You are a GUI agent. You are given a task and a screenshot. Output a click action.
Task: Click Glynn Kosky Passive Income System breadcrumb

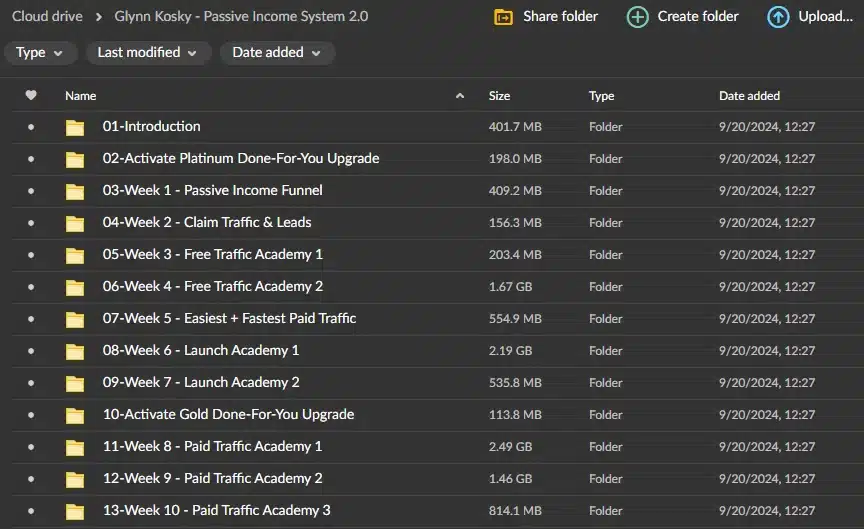[x=241, y=17]
